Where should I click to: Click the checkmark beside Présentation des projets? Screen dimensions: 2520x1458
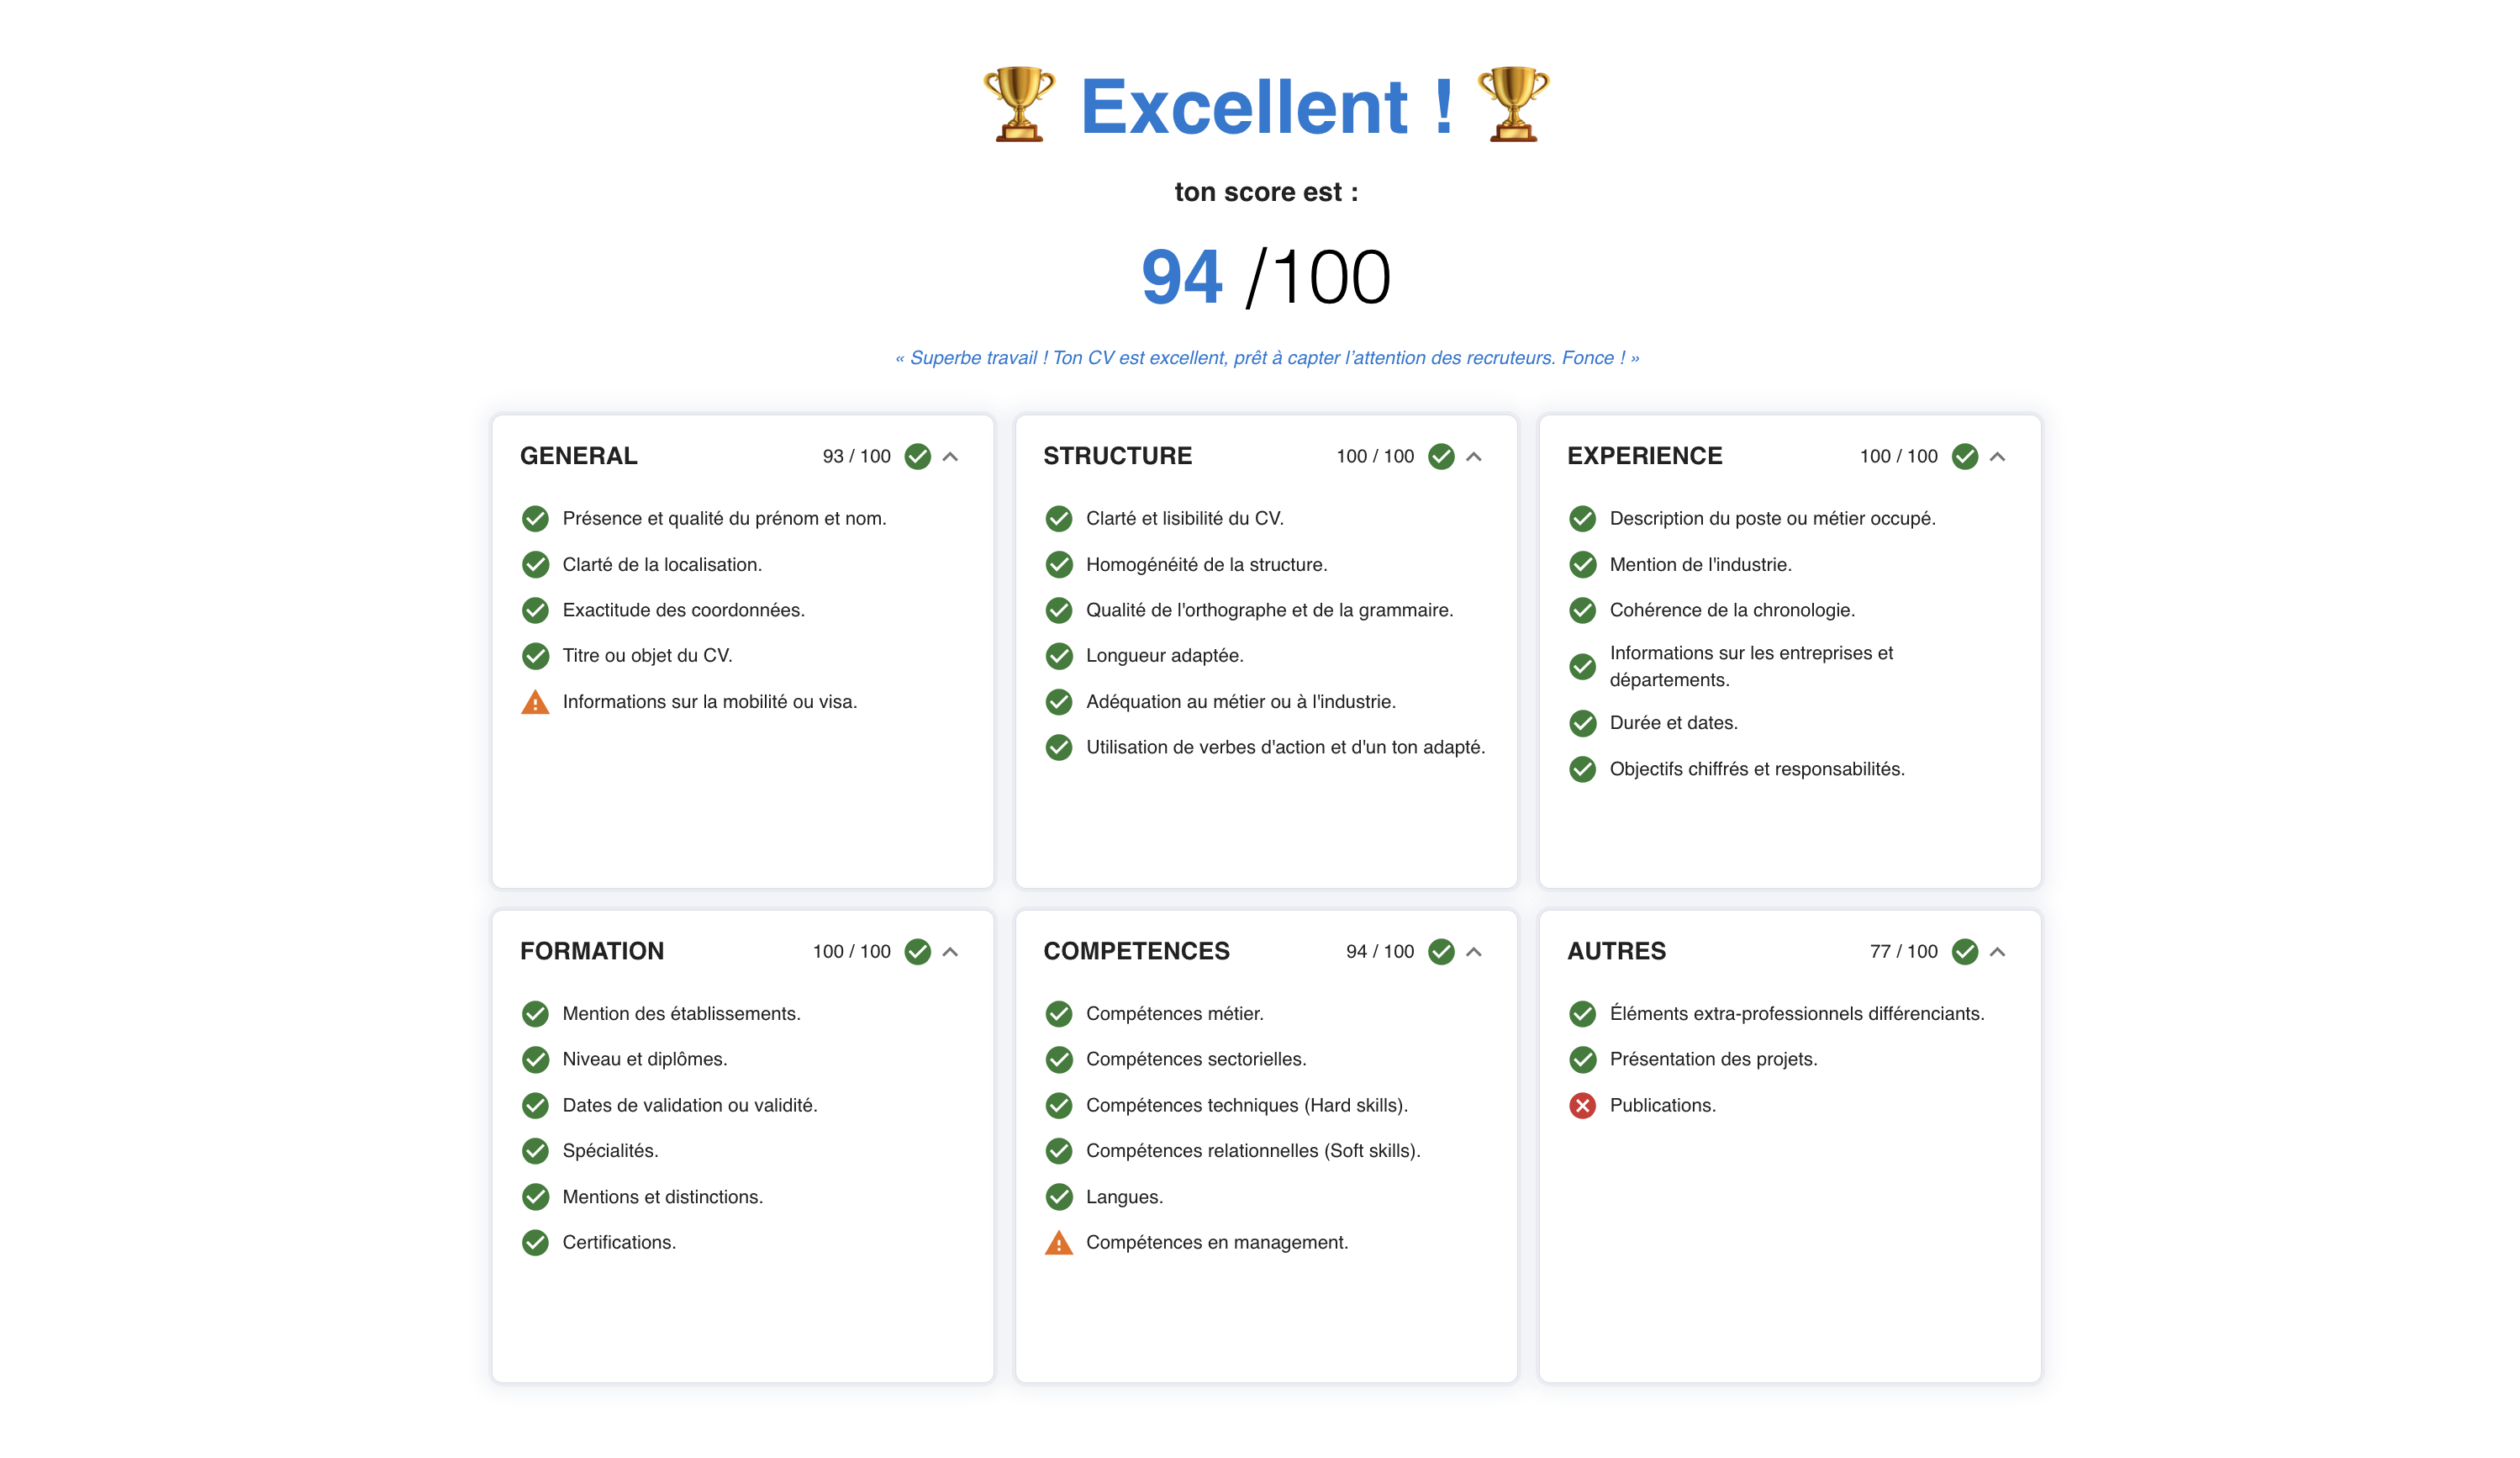1582,1059
